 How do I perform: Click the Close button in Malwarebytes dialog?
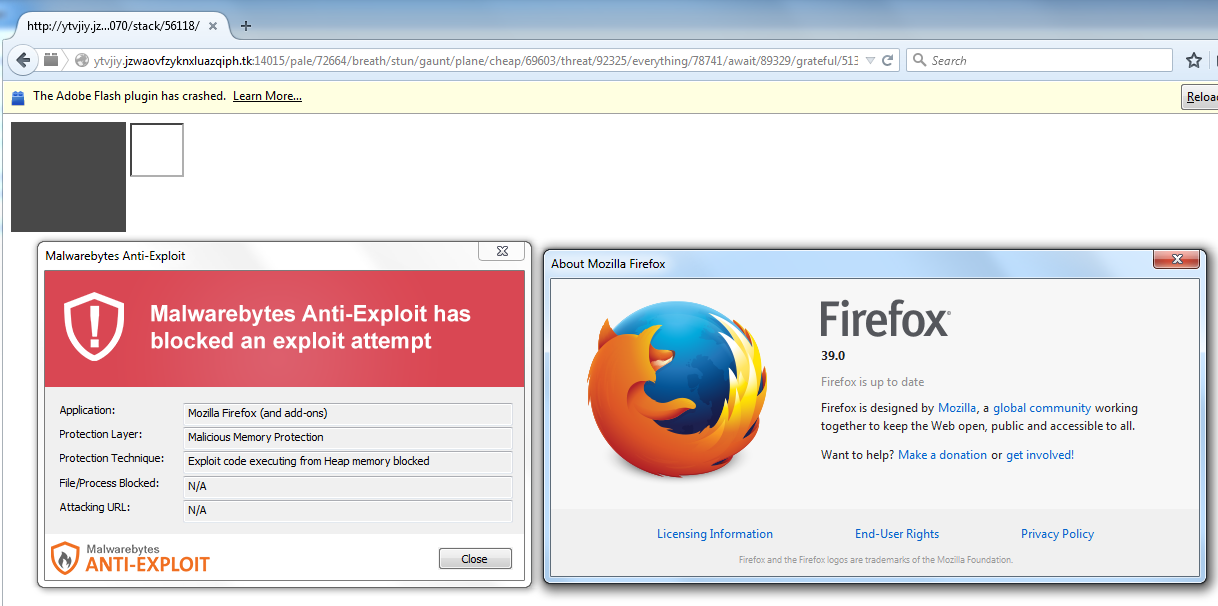click(475, 559)
